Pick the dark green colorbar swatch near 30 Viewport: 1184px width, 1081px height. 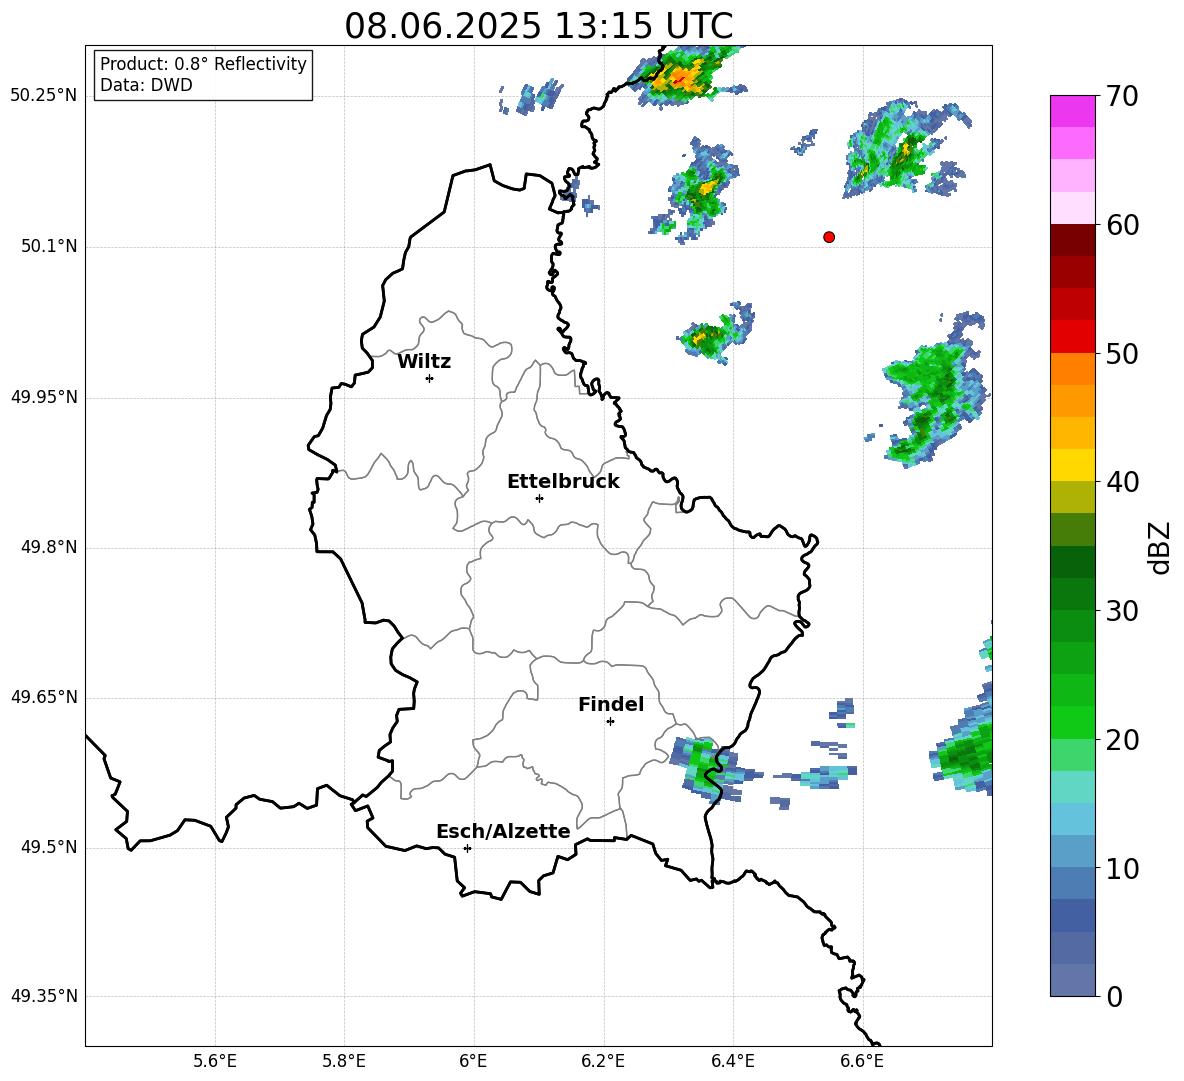click(x=1073, y=594)
